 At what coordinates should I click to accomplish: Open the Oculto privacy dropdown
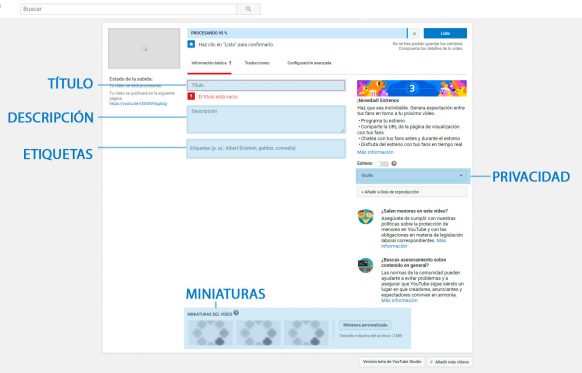(x=413, y=176)
